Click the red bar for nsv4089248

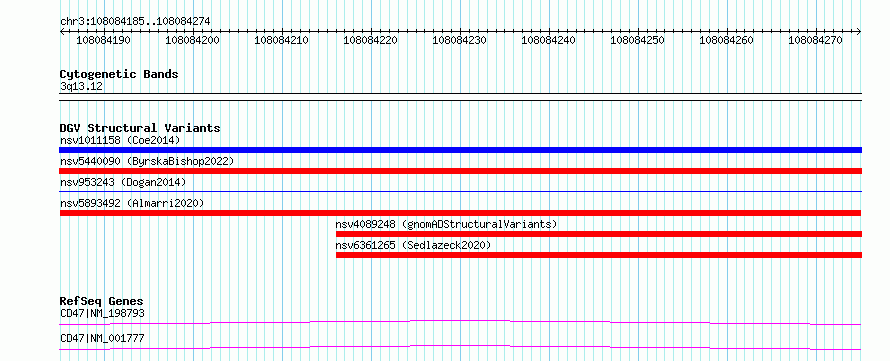pyautogui.click(x=599, y=234)
